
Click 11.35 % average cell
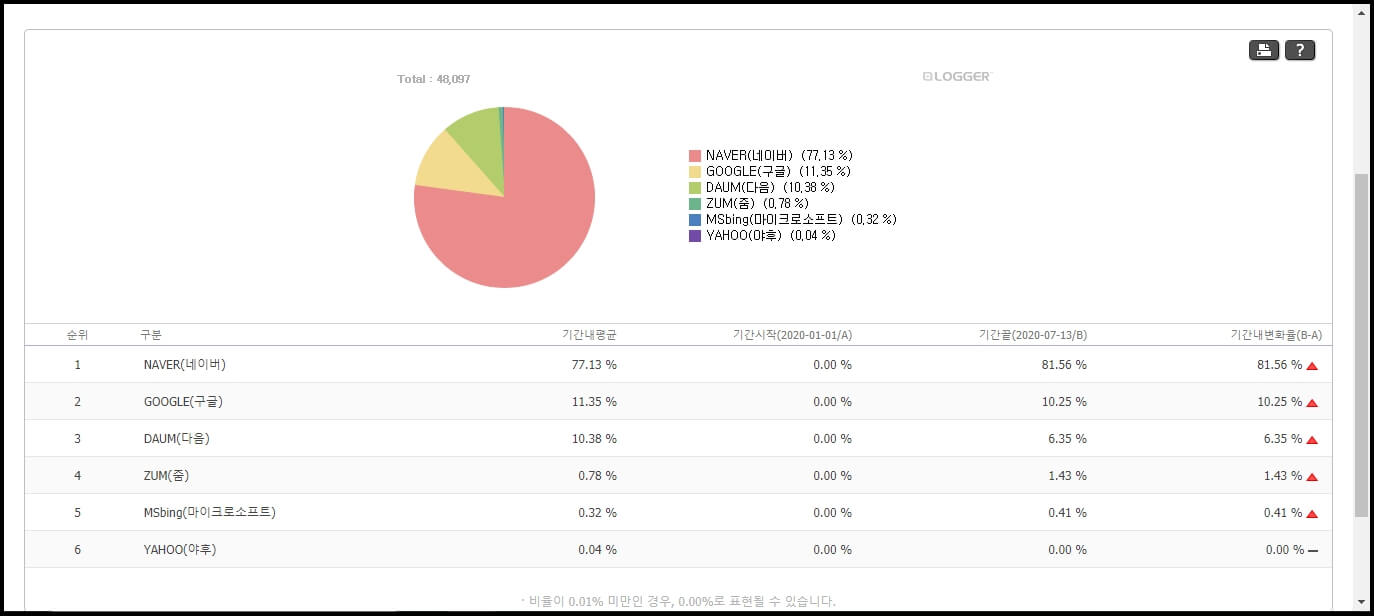(594, 402)
